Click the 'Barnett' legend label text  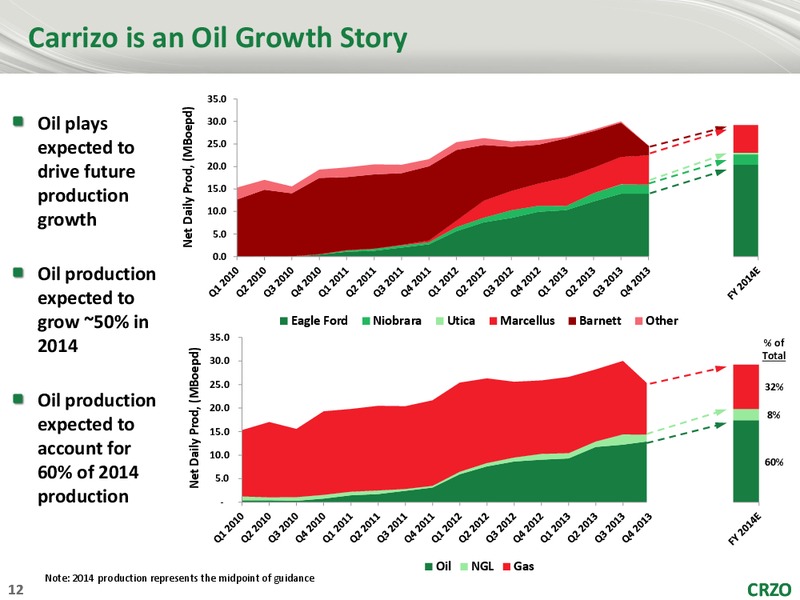600,321
